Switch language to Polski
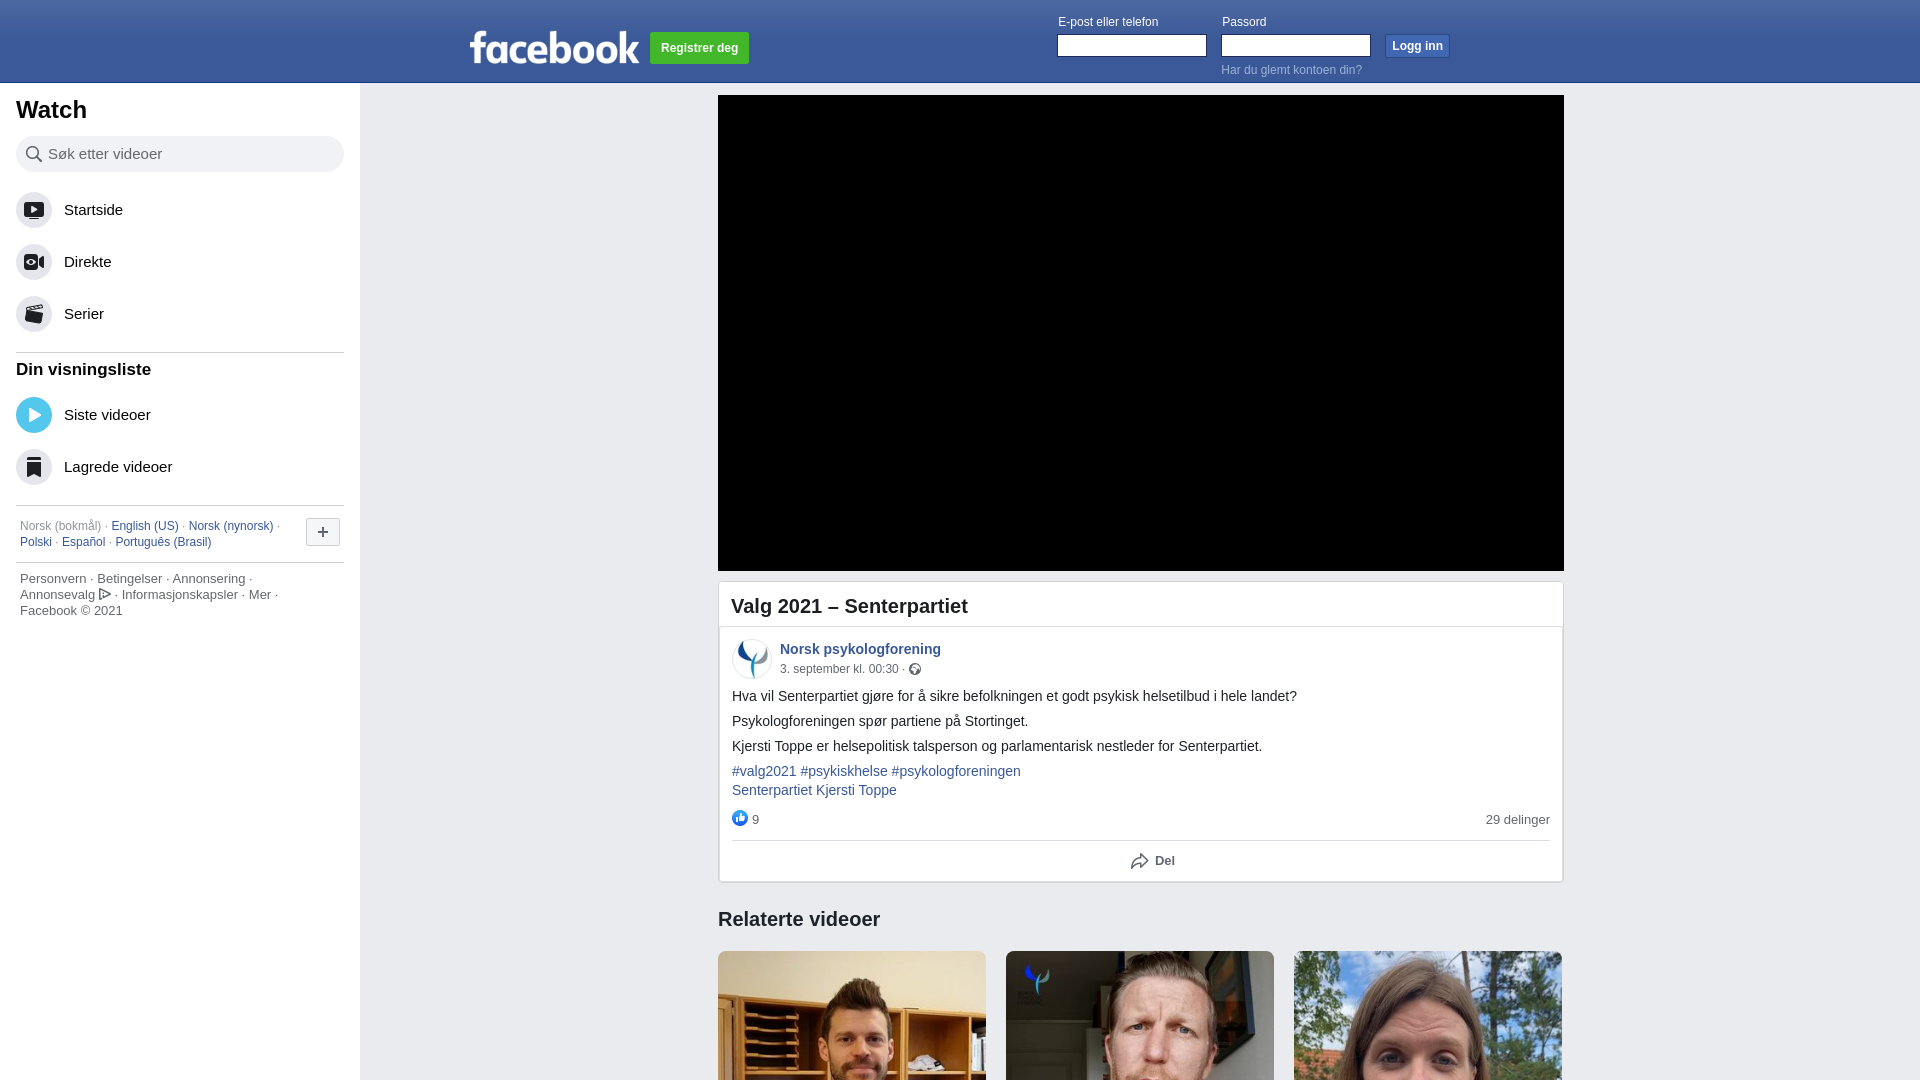Viewport: 1920px width, 1080px height. [36, 542]
